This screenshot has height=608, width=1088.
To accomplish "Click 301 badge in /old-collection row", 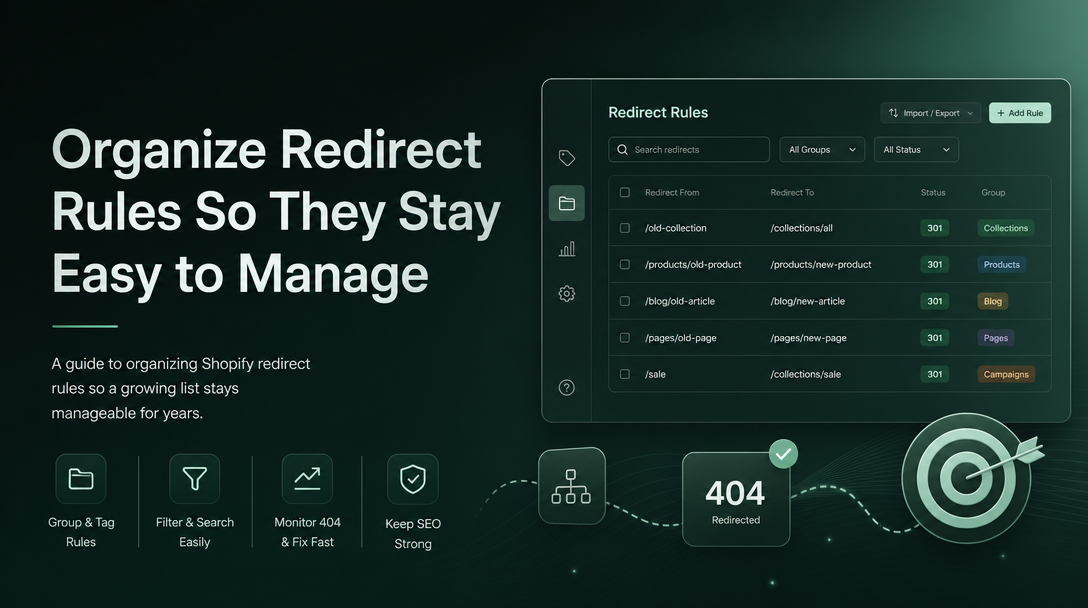I will point(935,228).
